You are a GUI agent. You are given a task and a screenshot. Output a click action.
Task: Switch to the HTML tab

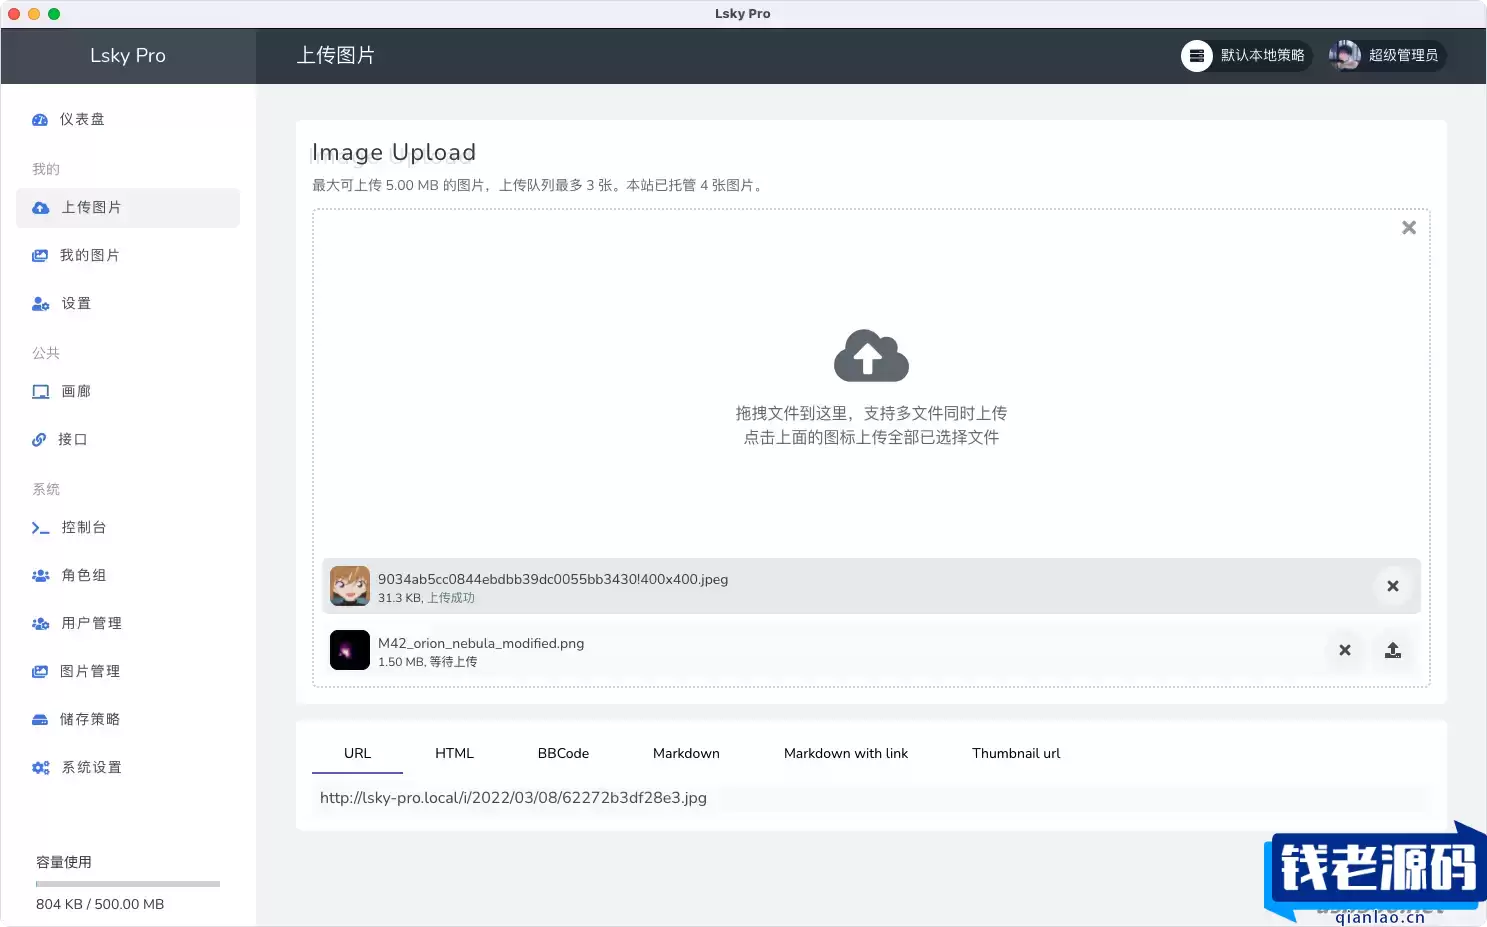pos(454,754)
